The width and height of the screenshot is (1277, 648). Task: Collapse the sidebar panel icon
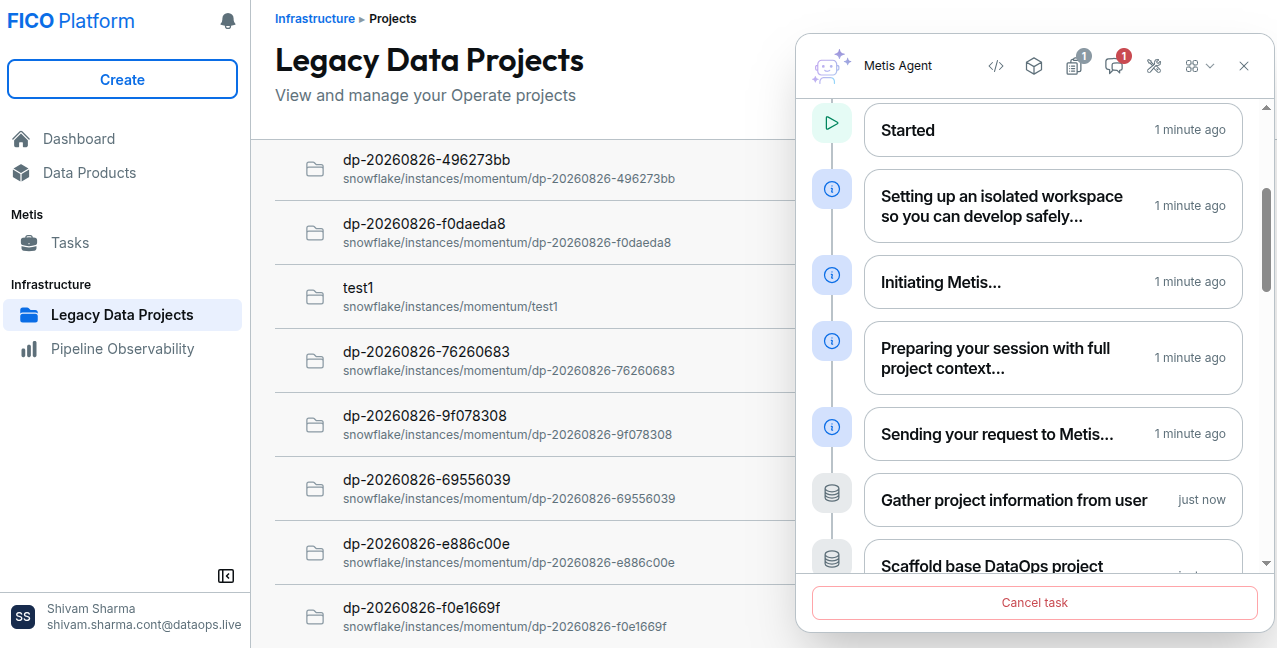pyautogui.click(x=226, y=576)
